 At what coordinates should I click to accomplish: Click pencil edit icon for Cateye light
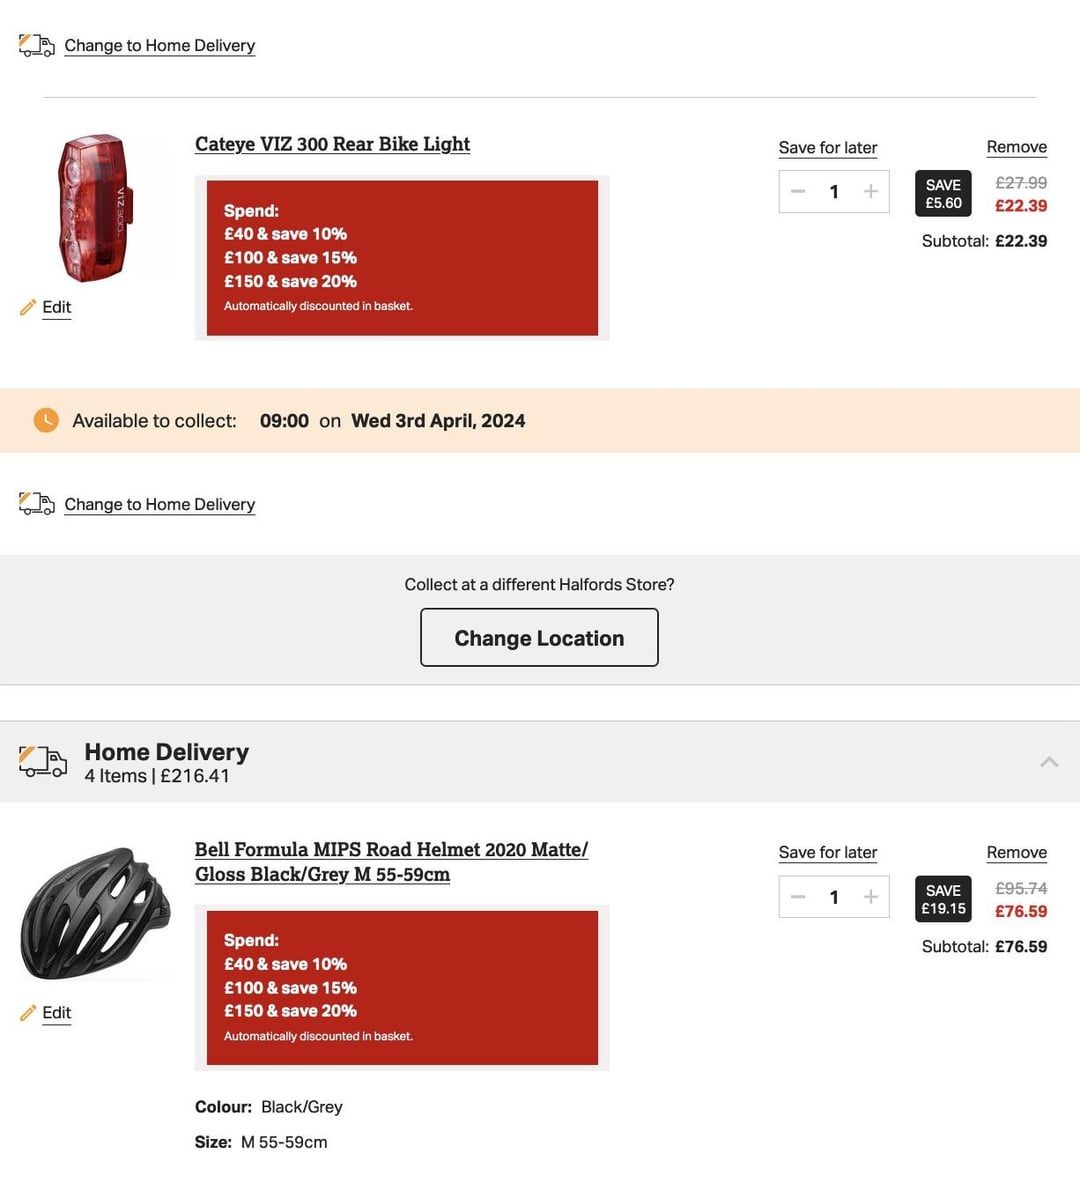[x=28, y=307]
